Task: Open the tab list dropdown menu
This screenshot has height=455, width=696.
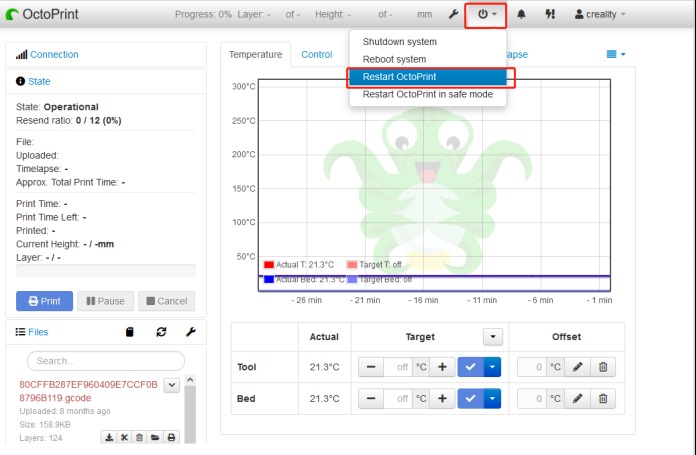Action: click(616, 54)
